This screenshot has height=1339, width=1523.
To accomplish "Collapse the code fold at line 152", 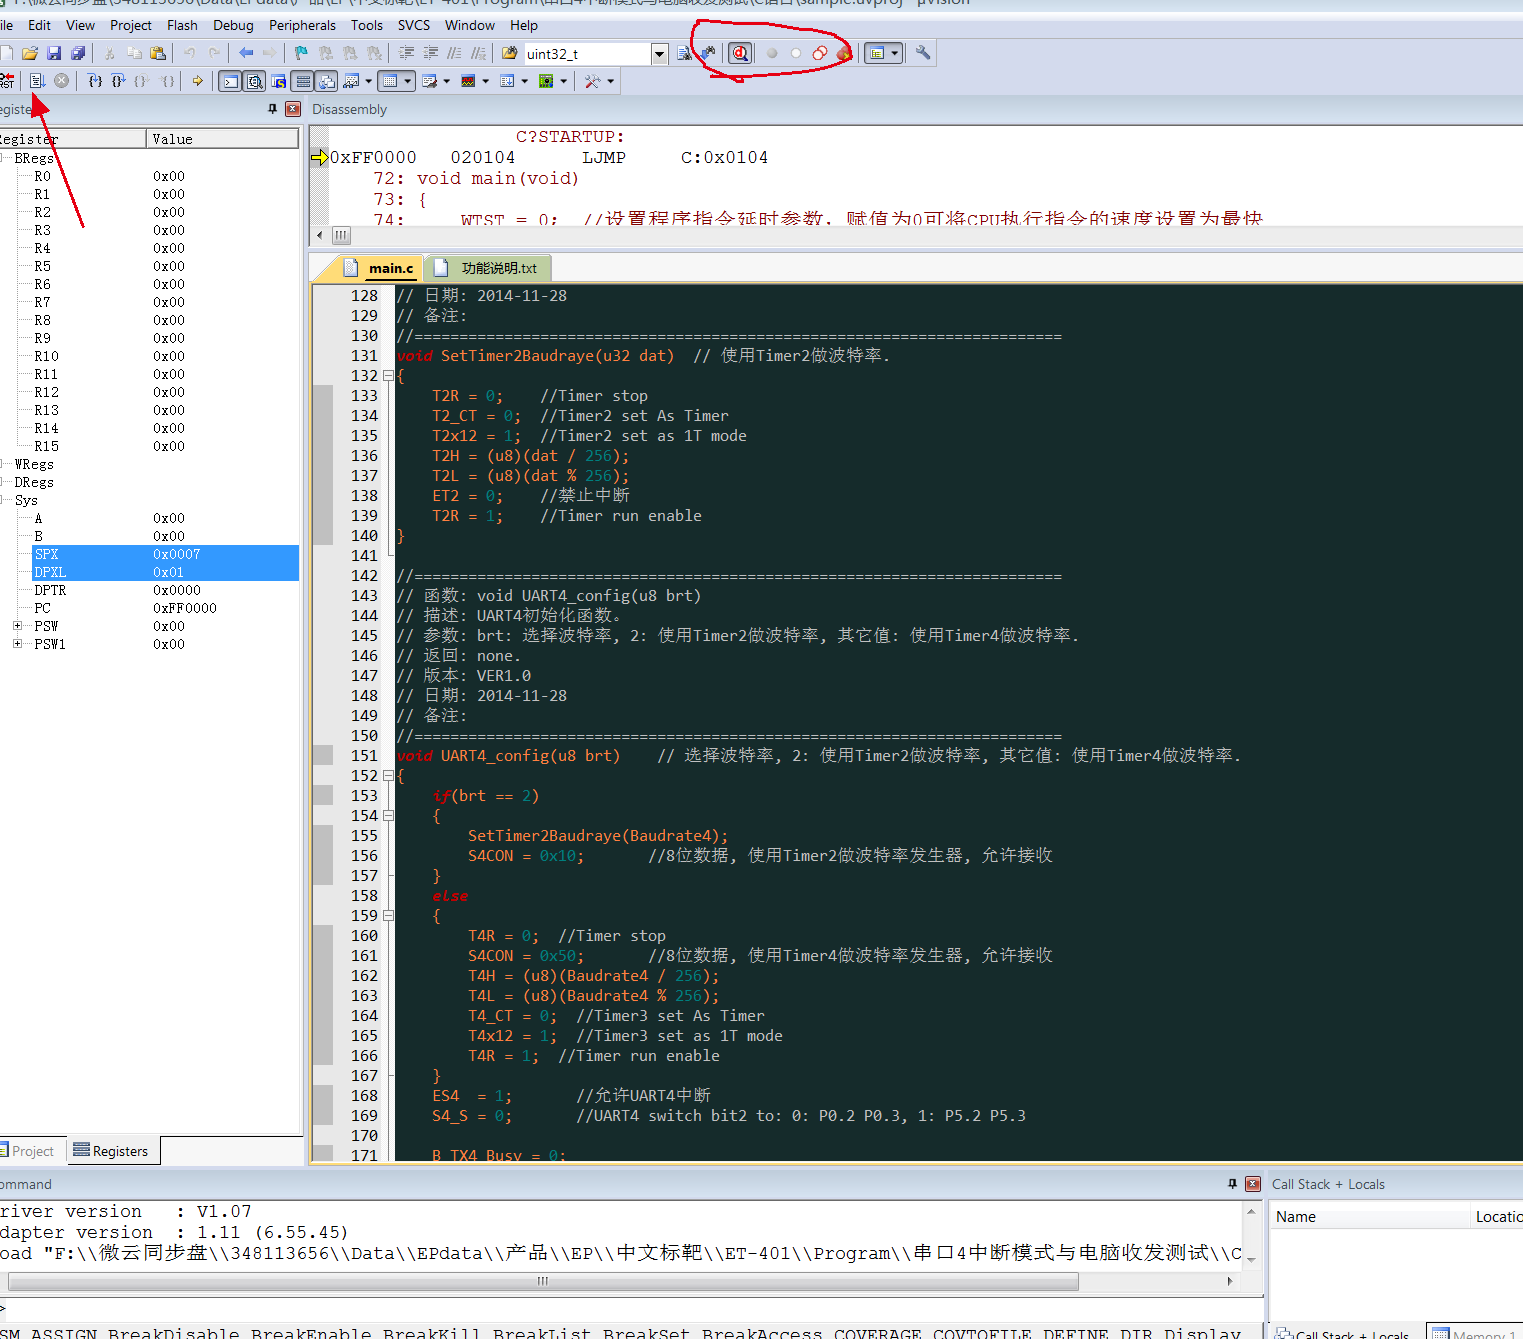I will click(388, 776).
